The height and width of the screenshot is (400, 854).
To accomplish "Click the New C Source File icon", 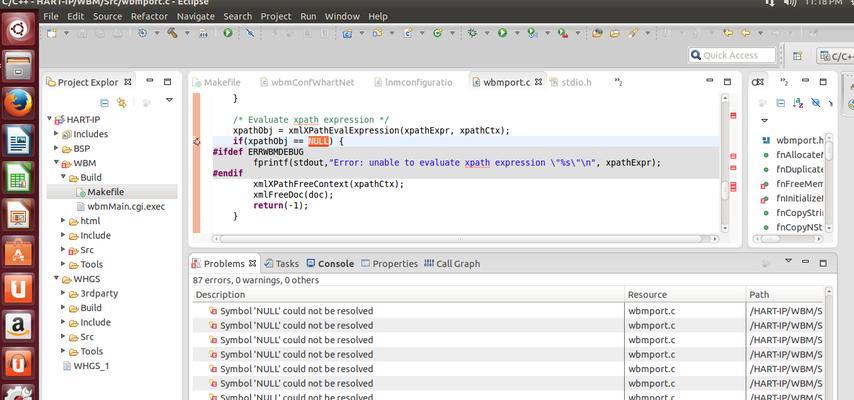I will tap(407, 33).
